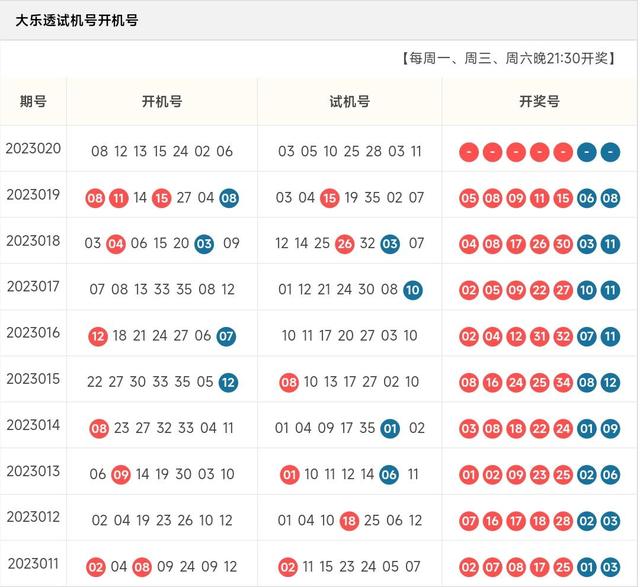Click red ball 23 in 2023013 开奖号

(540, 475)
